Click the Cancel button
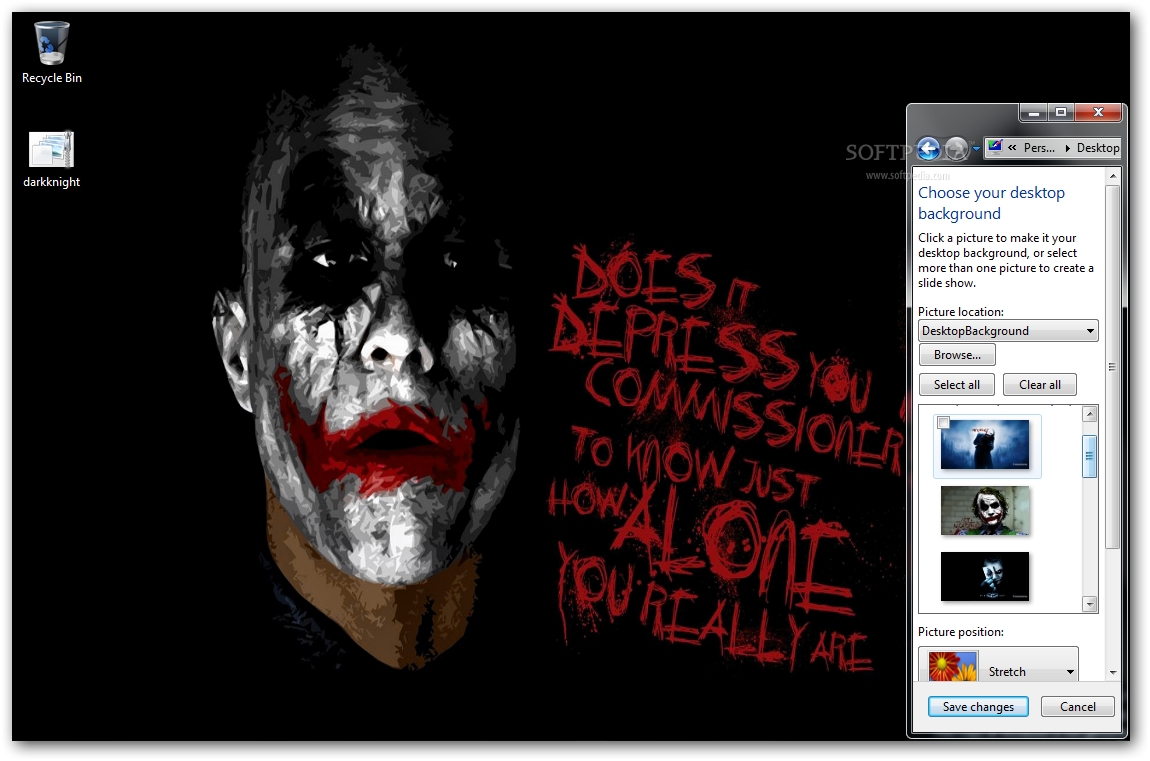 coord(1077,707)
